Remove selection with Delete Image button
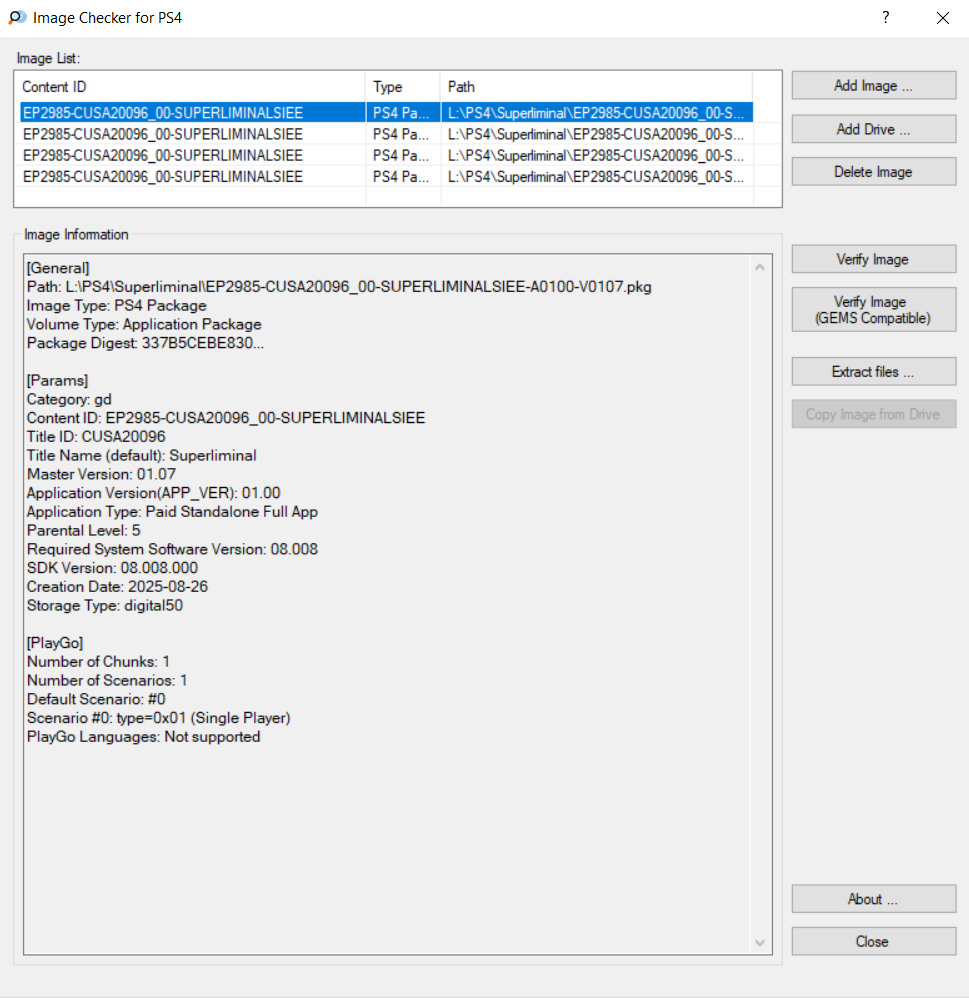The width and height of the screenshot is (969, 998). click(873, 172)
